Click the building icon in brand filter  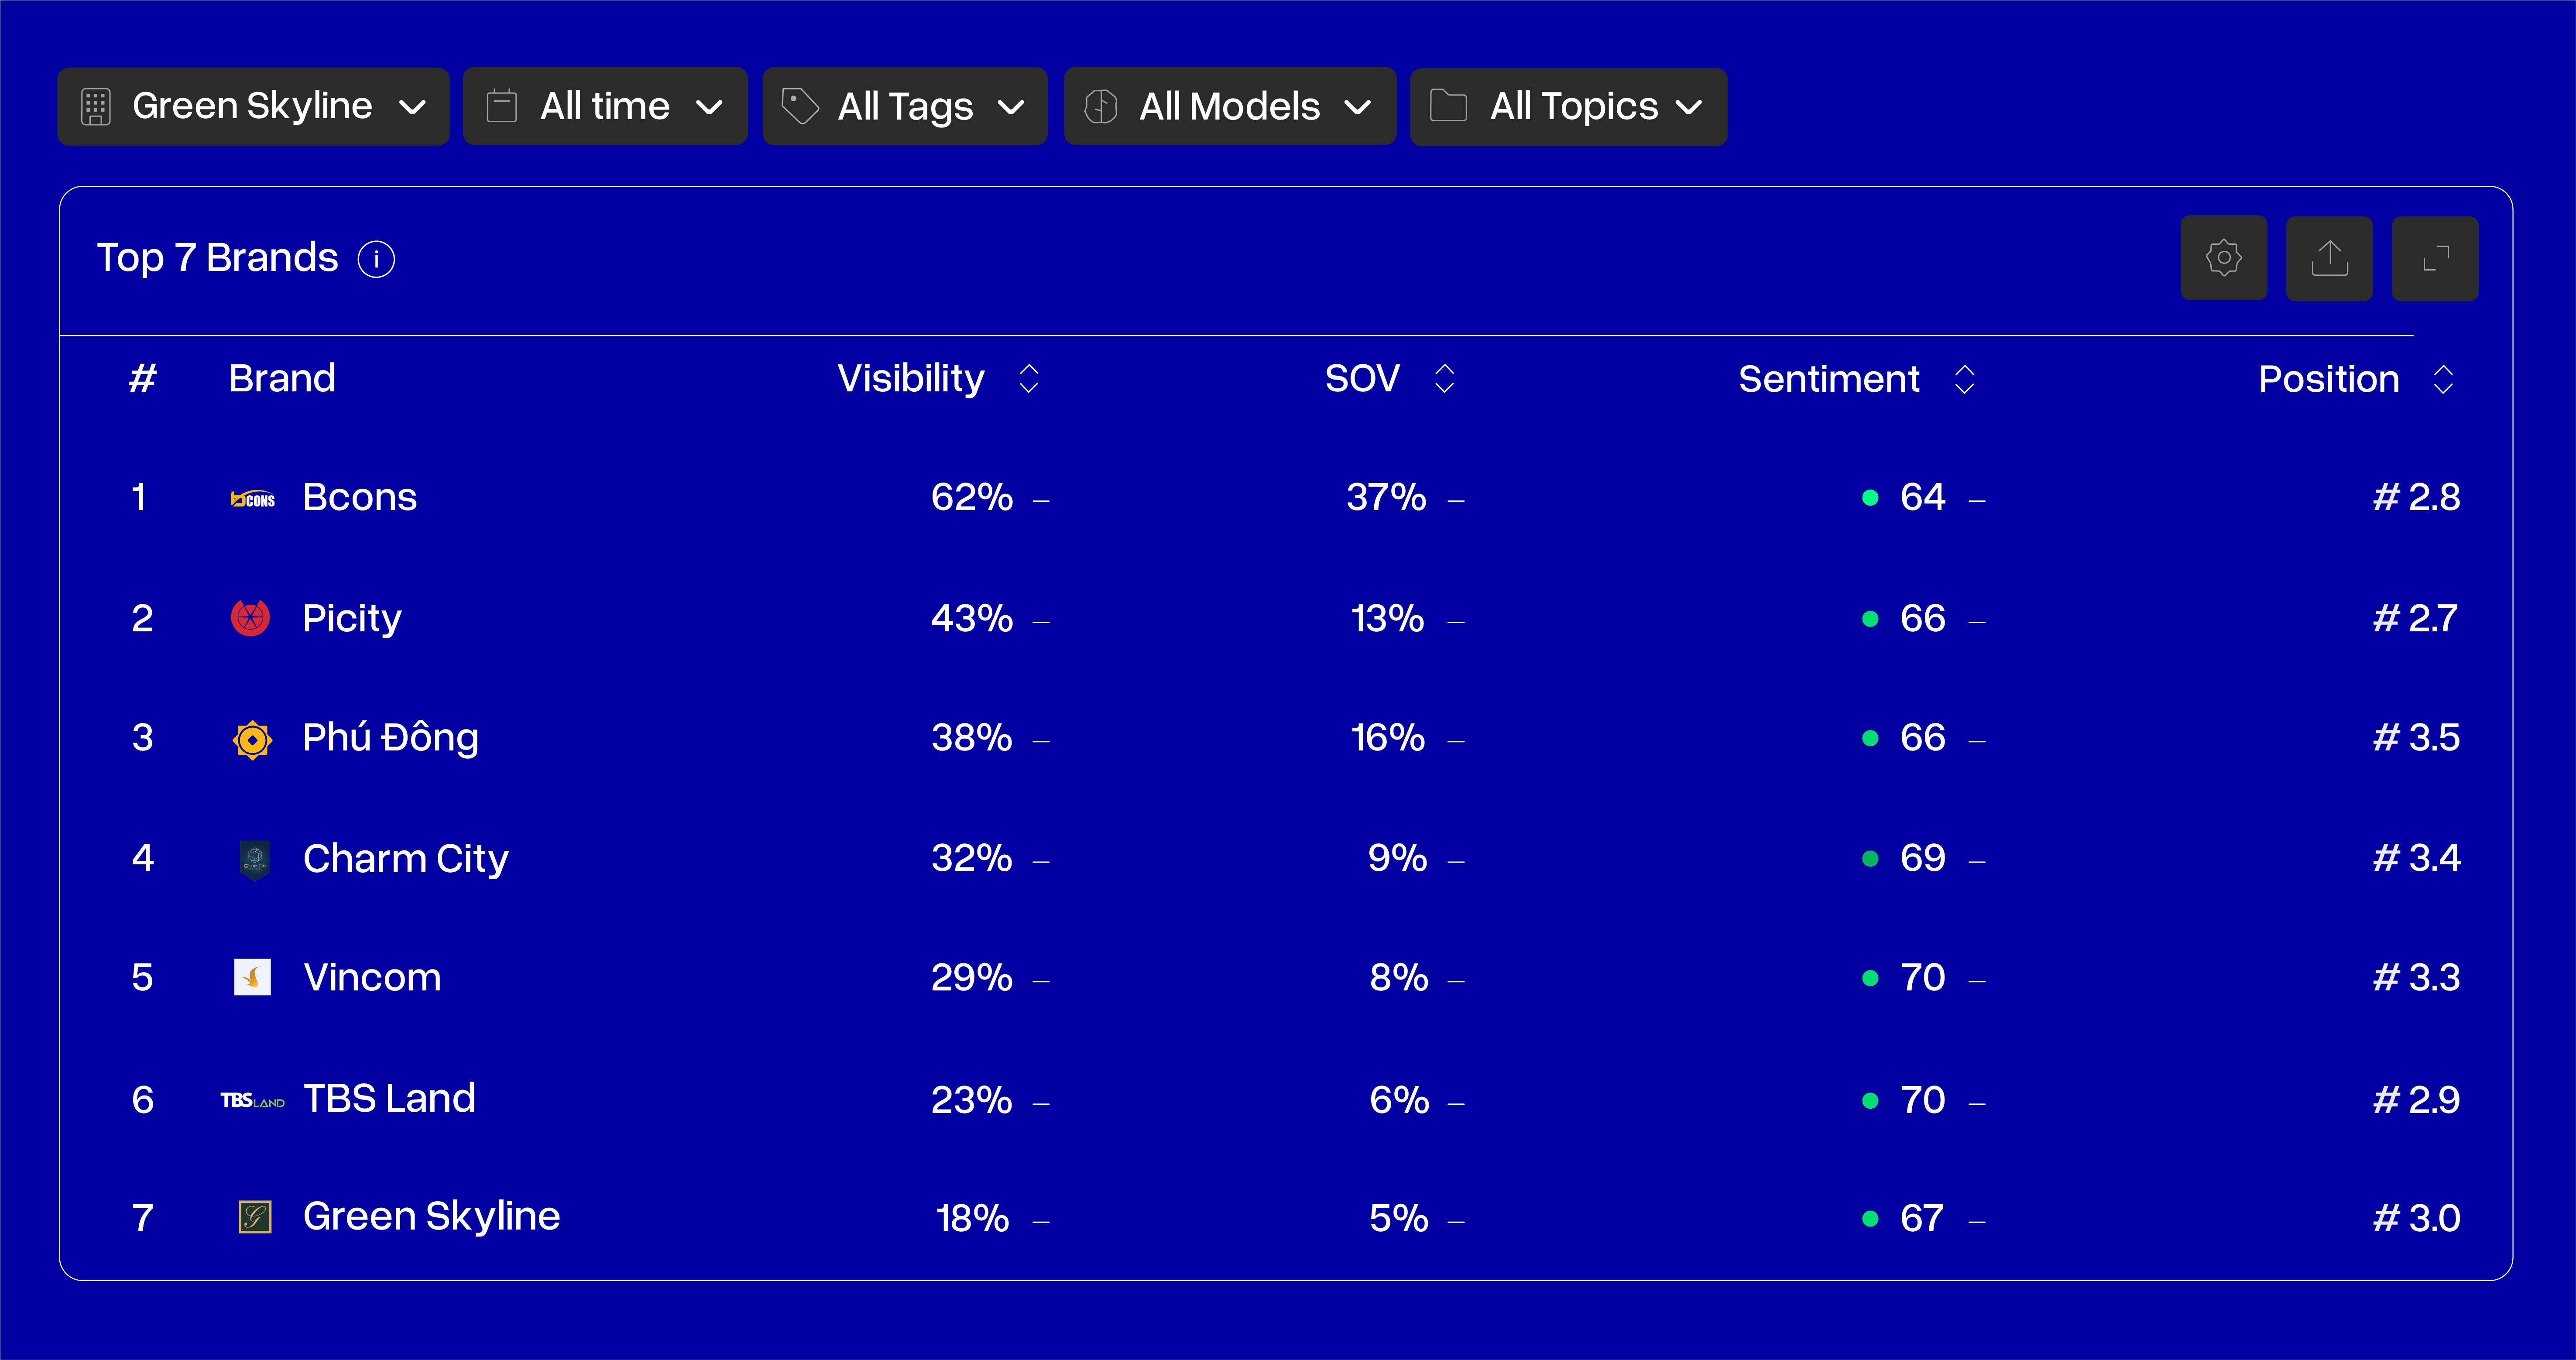point(96,107)
